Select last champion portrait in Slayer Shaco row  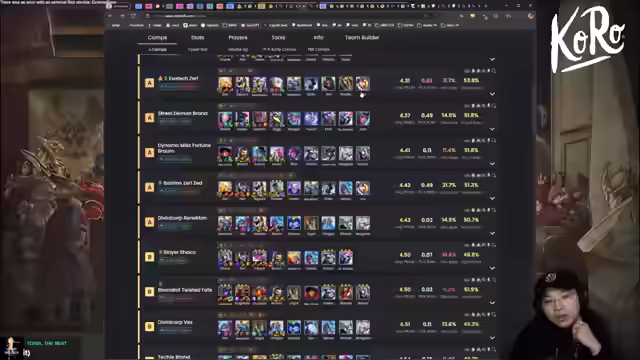point(345,258)
